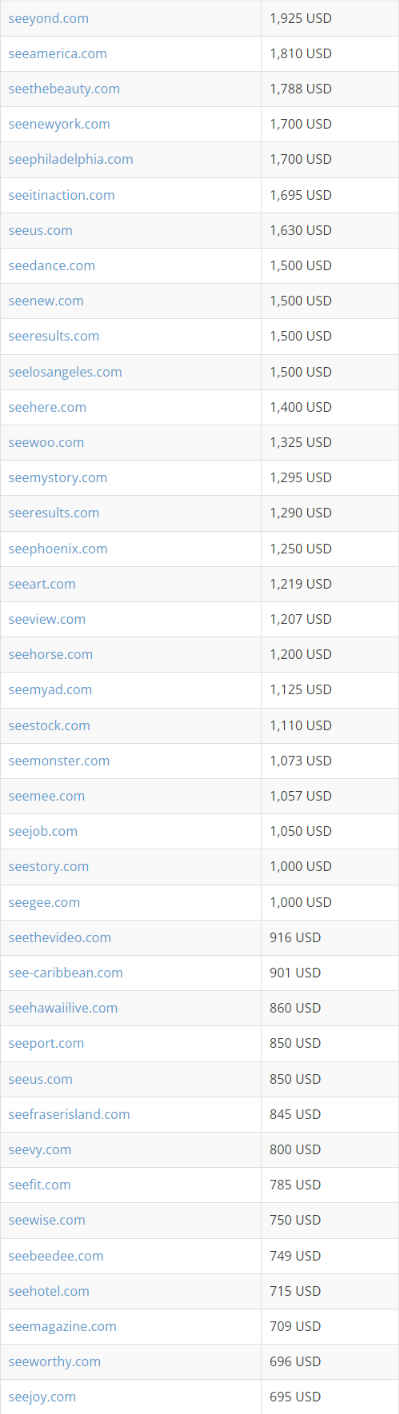399x1414 pixels.
Task: Open see-caribbean.com domain link
Action: (x=66, y=972)
